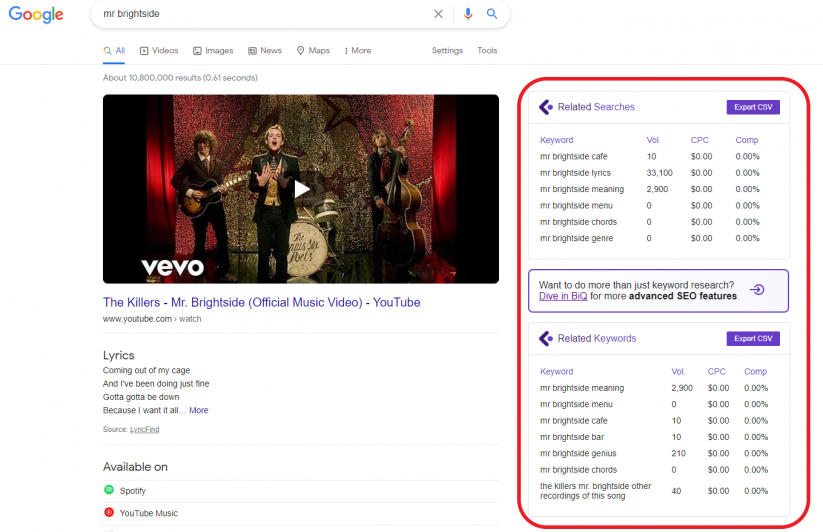Viewport: 823px width, 532px height.
Task: Expand the More search options menu
Action: 358,51
